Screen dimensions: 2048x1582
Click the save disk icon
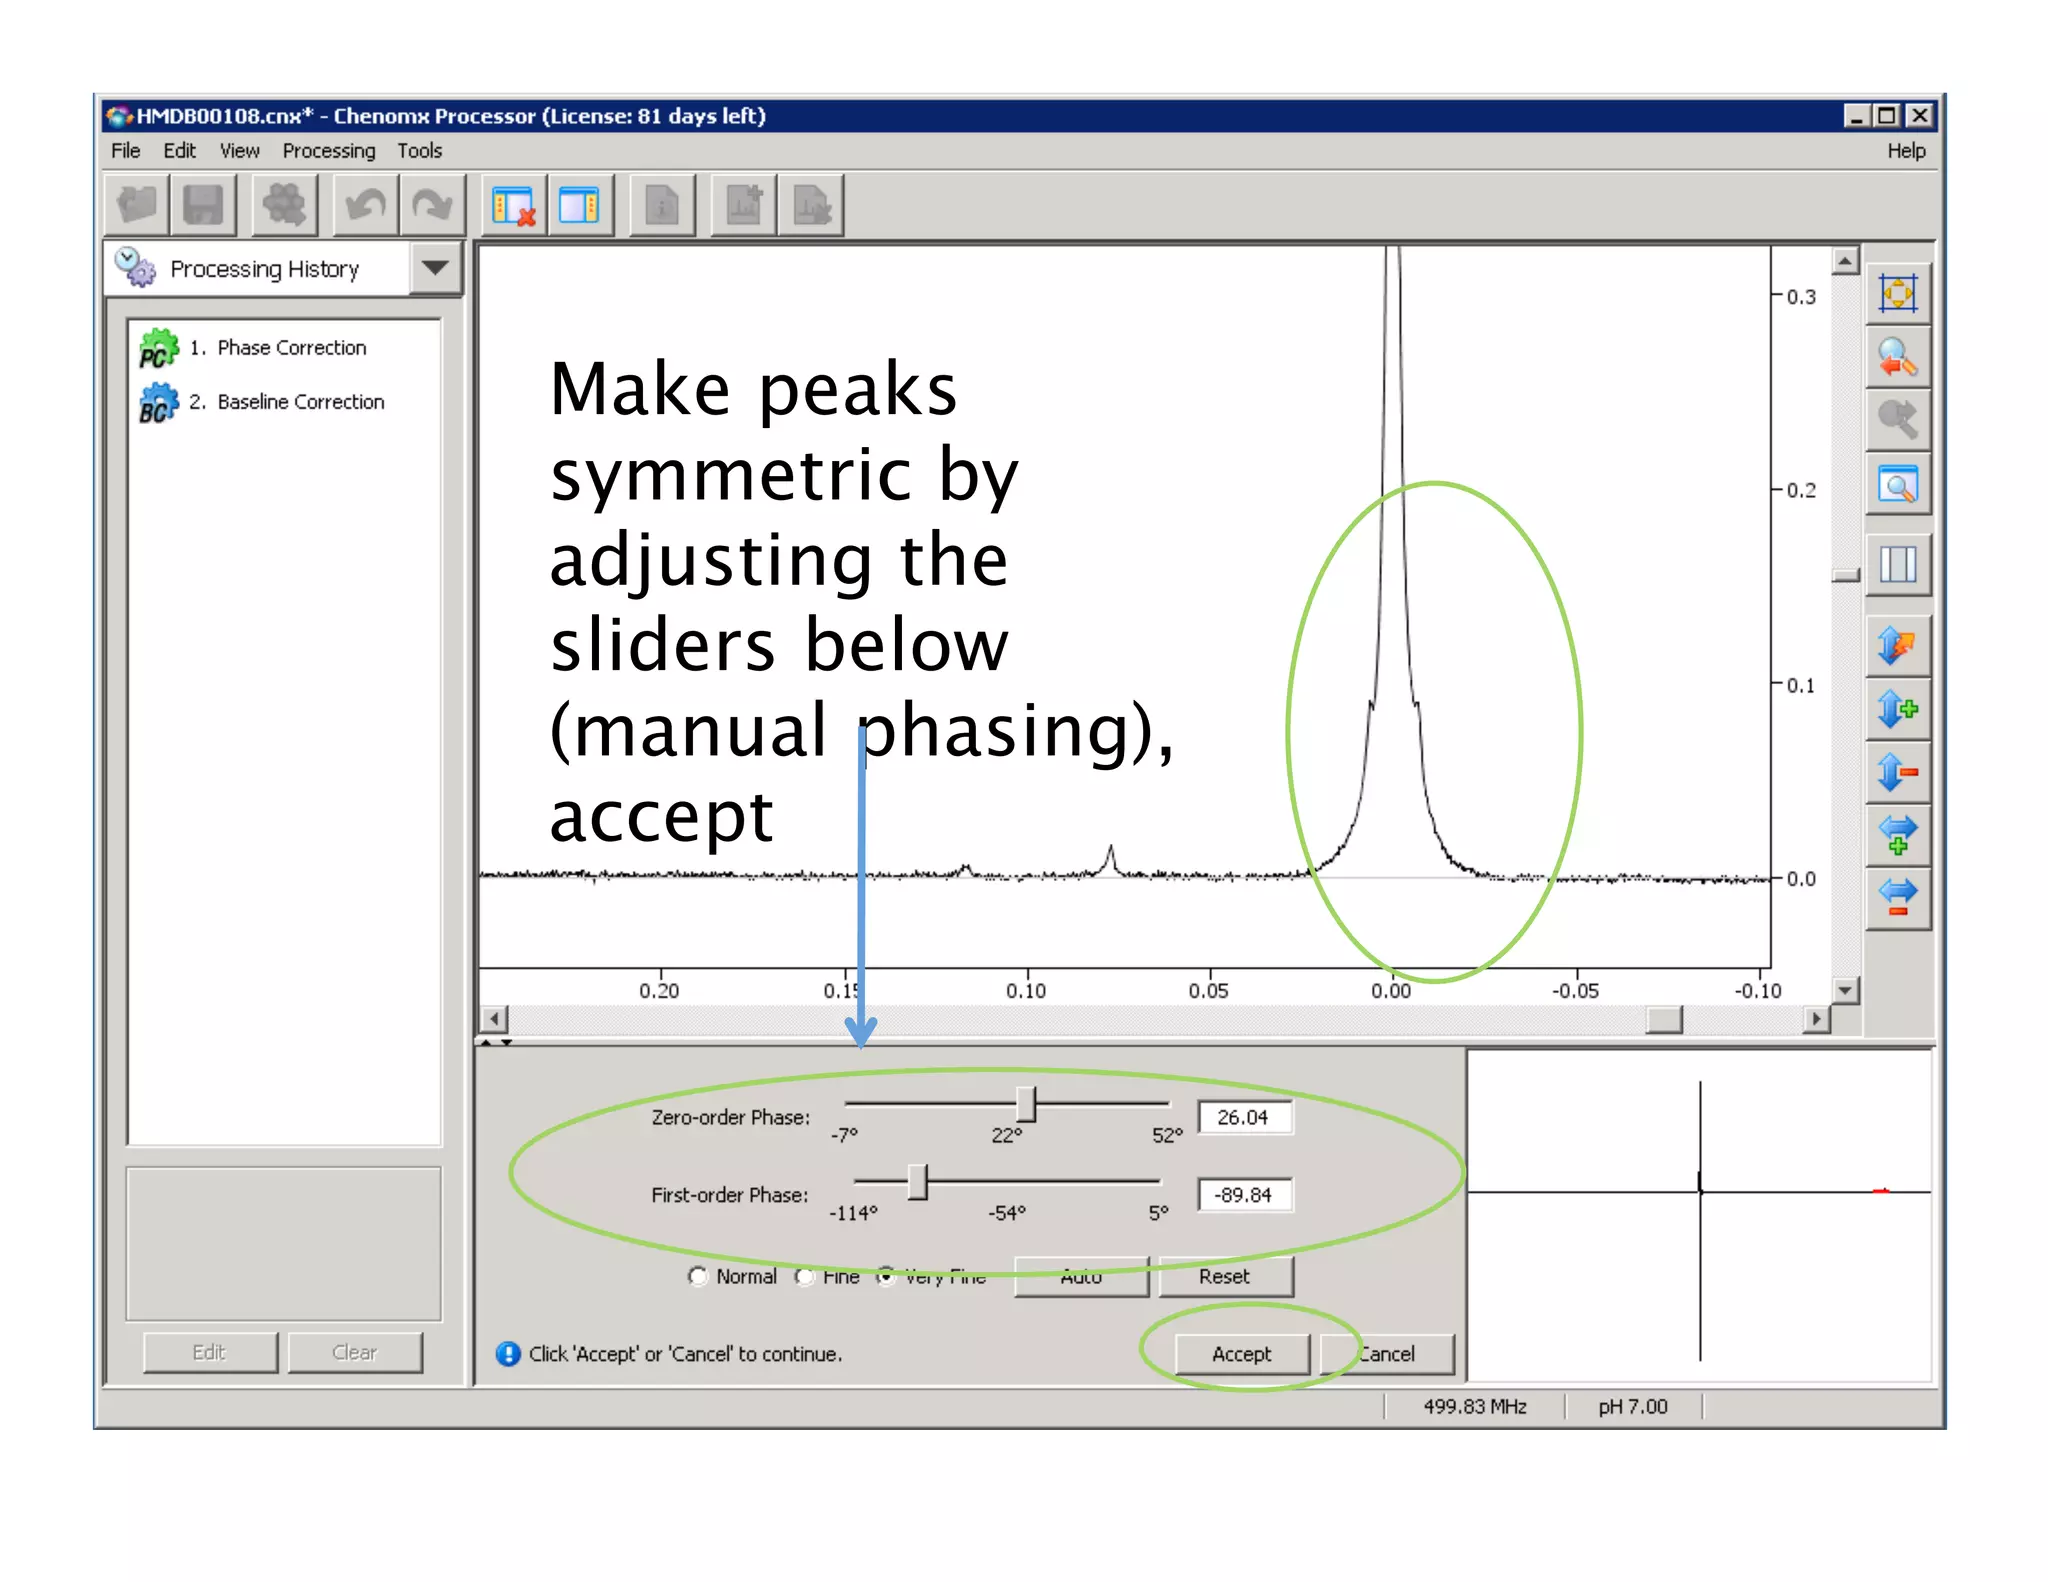tap(203, 206)
